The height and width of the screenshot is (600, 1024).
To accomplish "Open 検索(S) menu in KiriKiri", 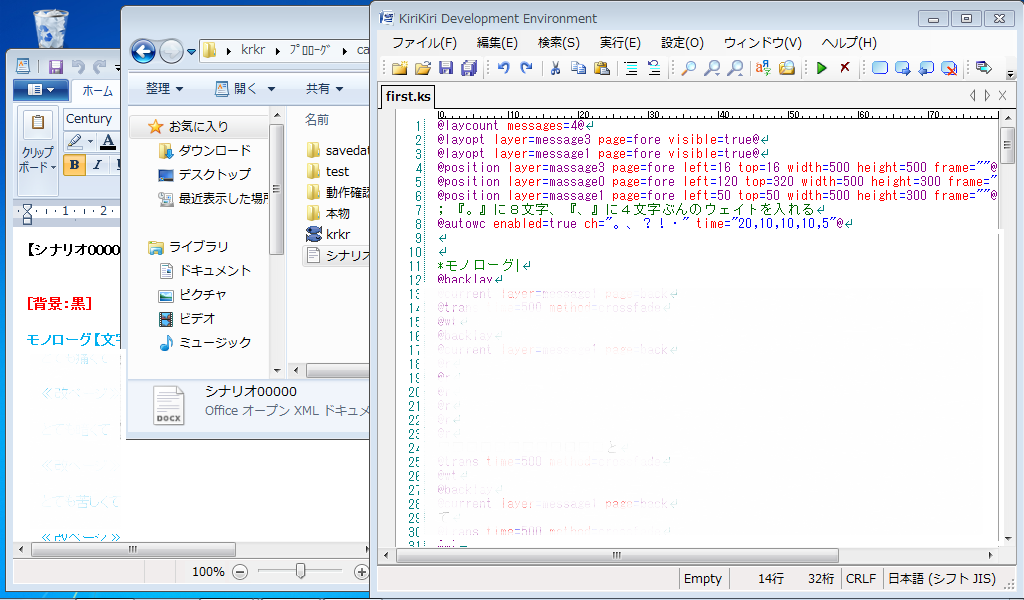I will click(x=558, y=43).
